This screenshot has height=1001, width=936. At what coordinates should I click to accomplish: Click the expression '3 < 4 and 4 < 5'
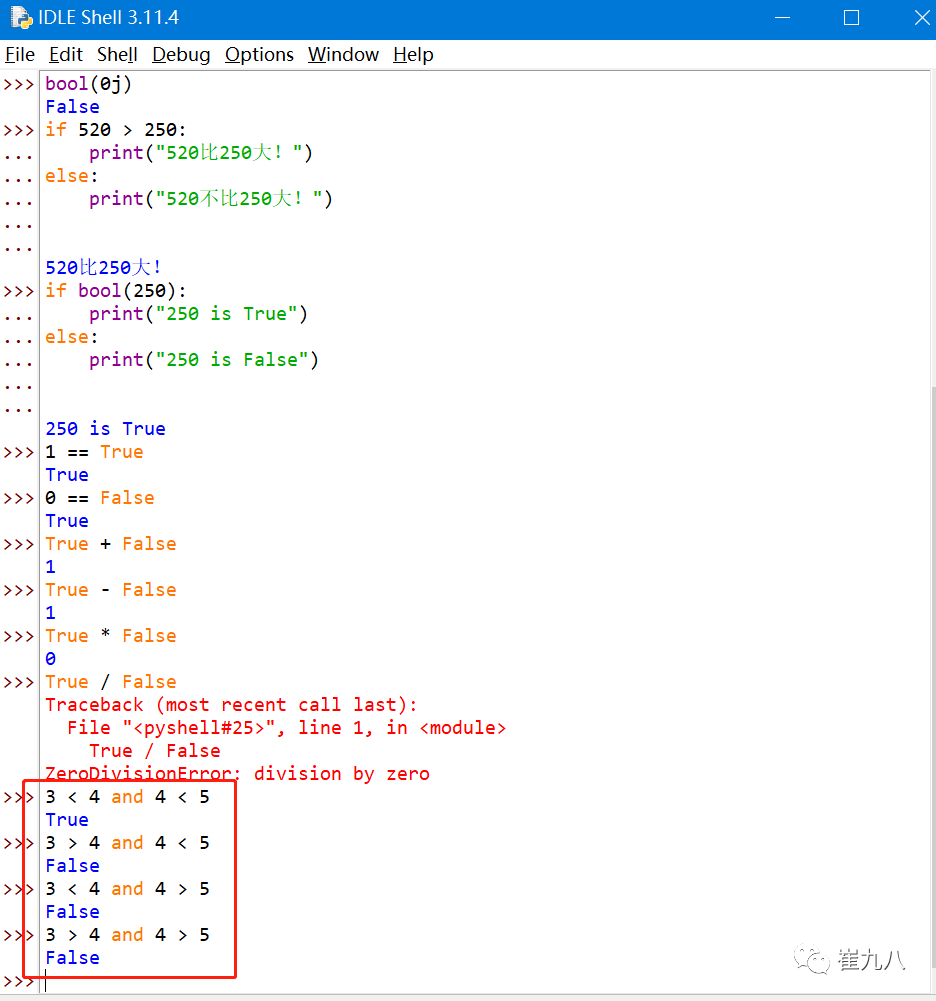coord(127,796)
